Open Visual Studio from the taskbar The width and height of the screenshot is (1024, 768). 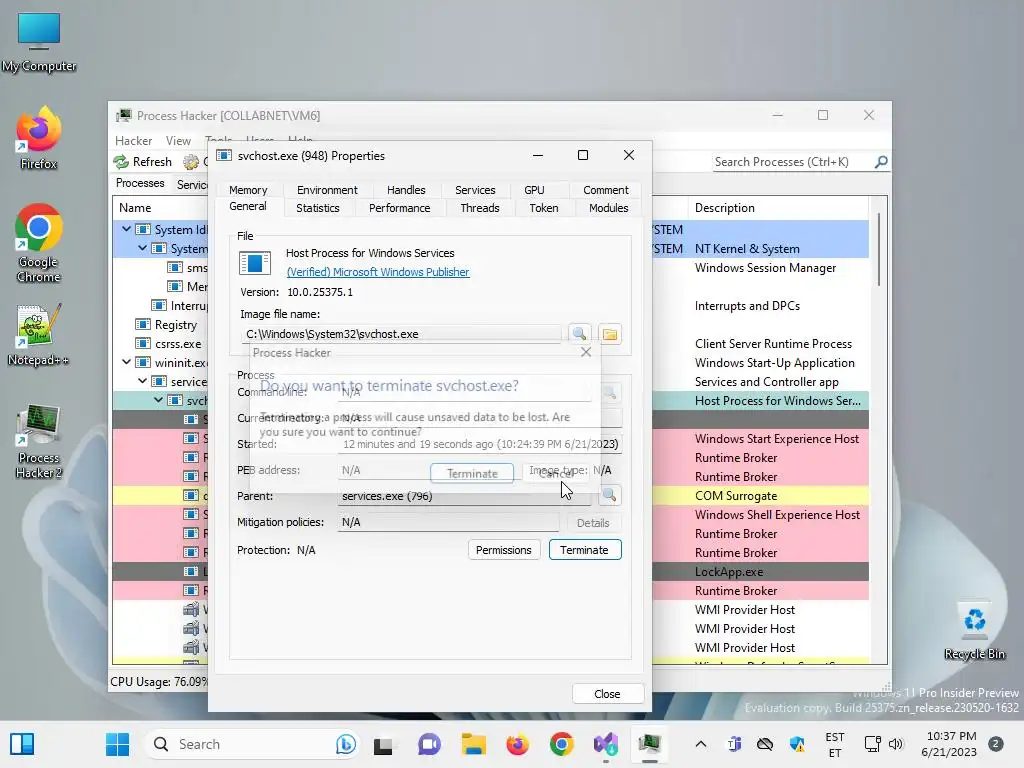coord(606,744)
